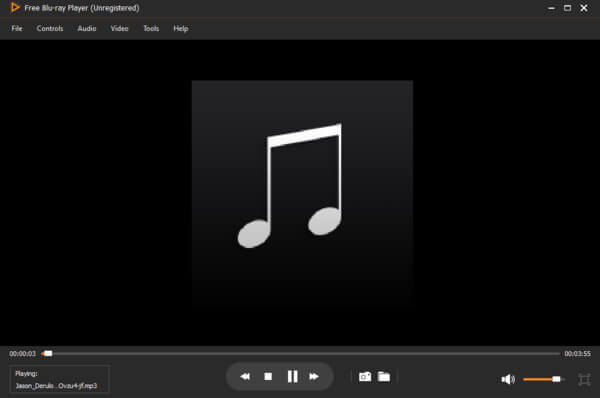Pause the playing mp3 track
Screen dimensions: 600x398
tap(293, 377)
